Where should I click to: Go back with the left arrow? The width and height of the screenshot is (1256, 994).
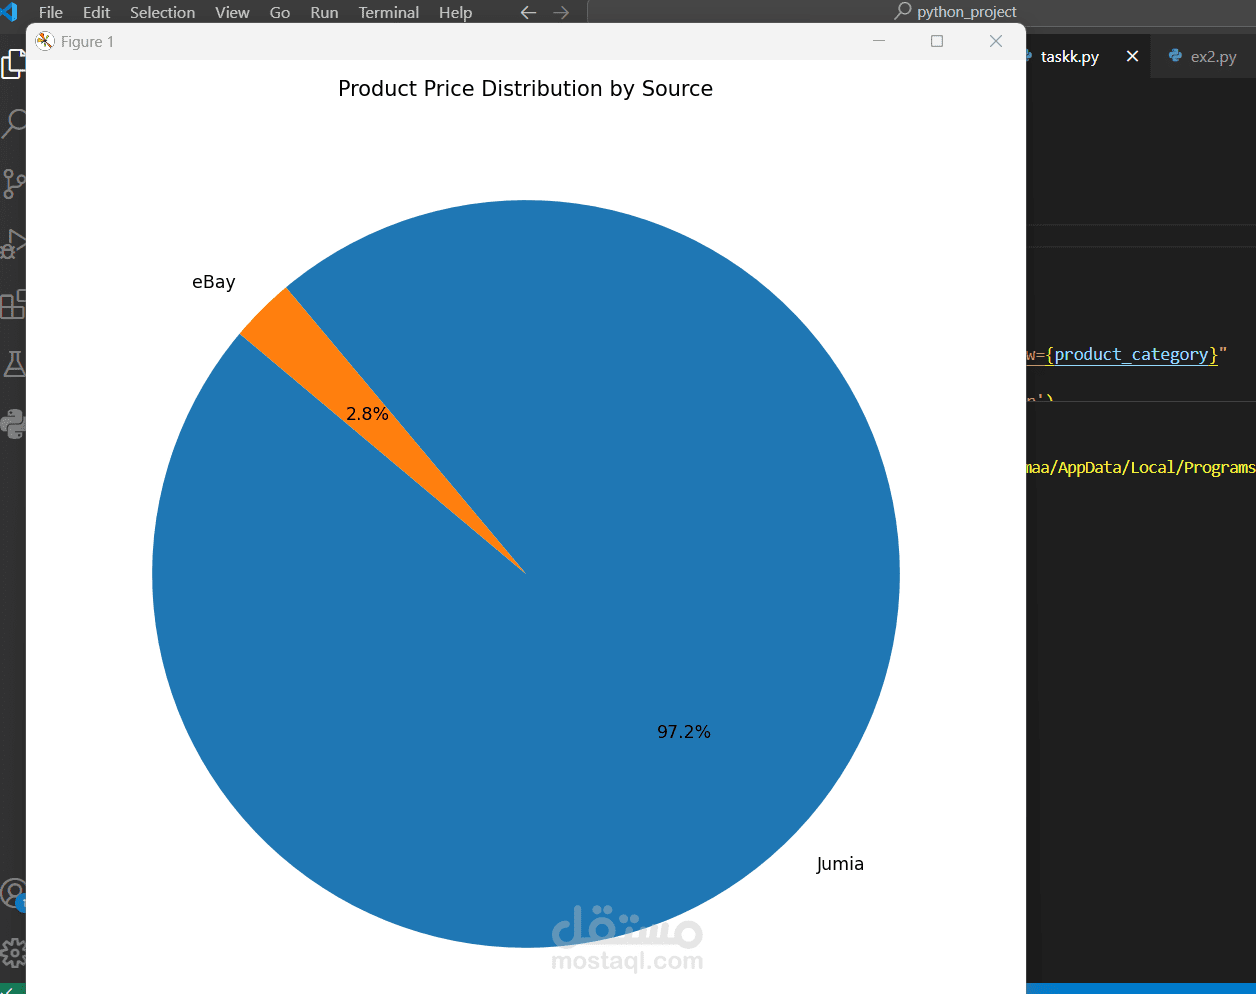point(528,12)
